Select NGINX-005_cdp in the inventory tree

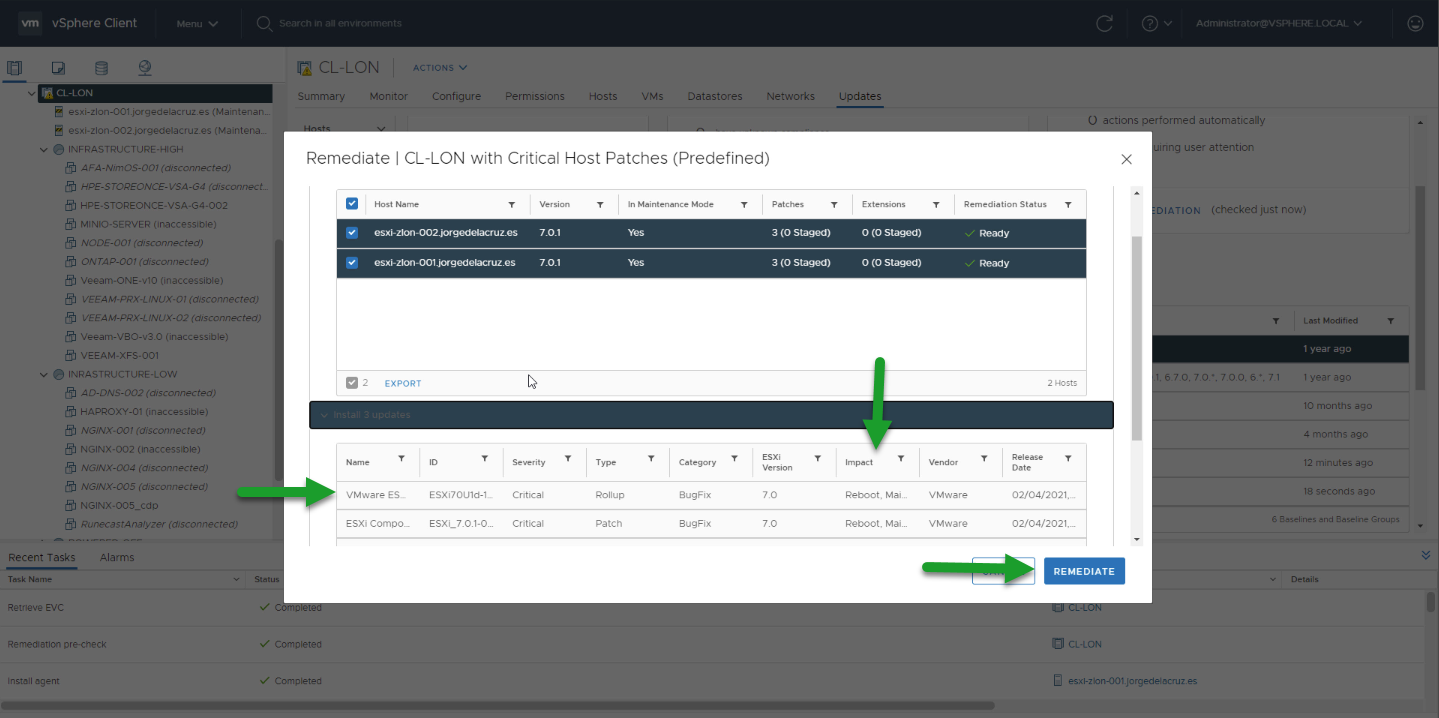[119, 505]
